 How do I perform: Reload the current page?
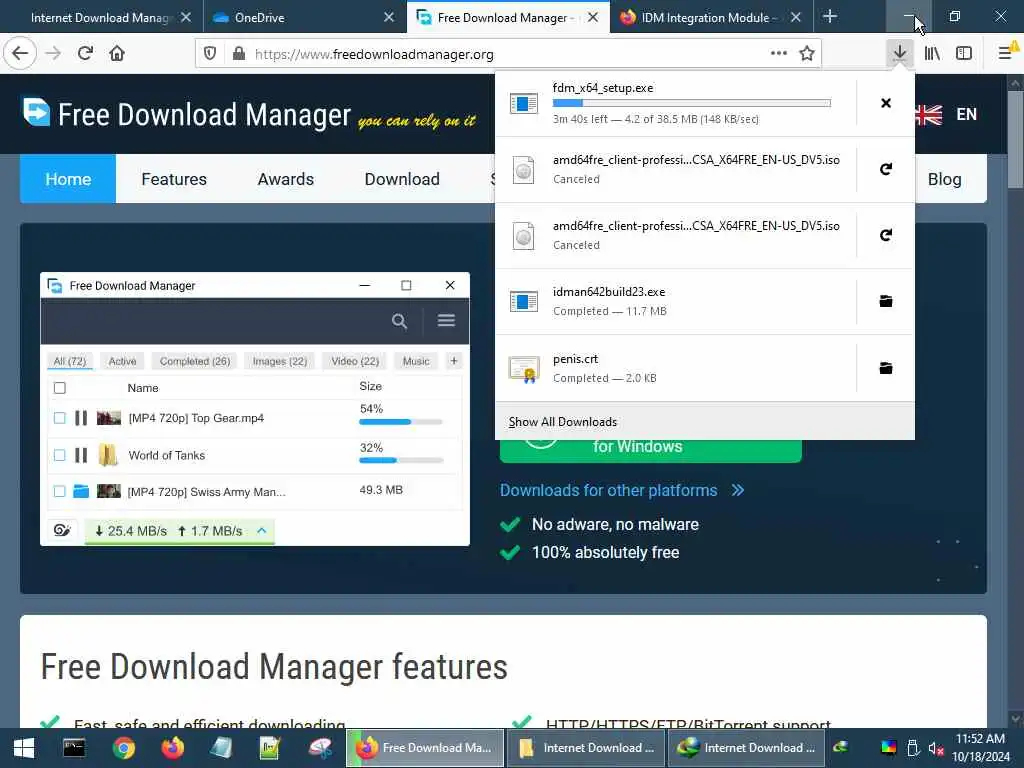(x=85, y=54)
